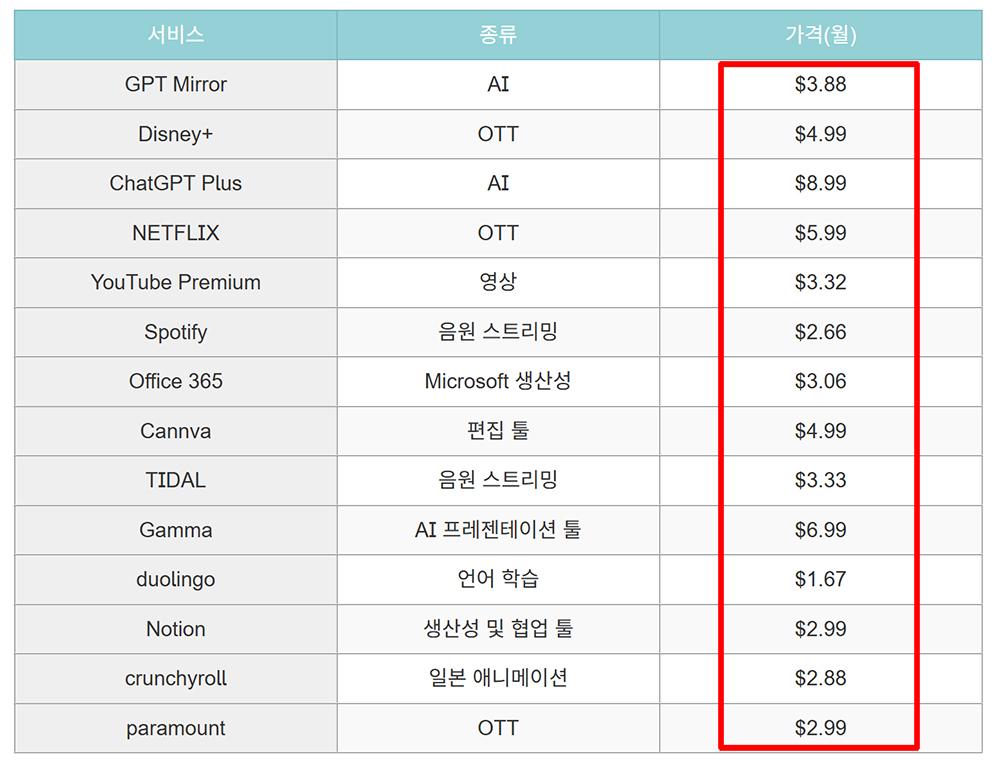The image size is (1000, 767).
Task: Pick the $4.99 price for Disney+
Action: click(821, 134)
